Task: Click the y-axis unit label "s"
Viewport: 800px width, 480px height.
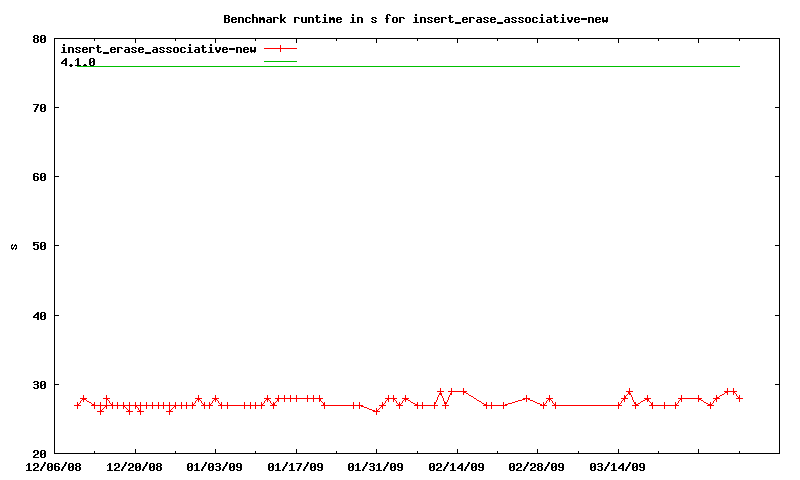Action: pos(13,246)
